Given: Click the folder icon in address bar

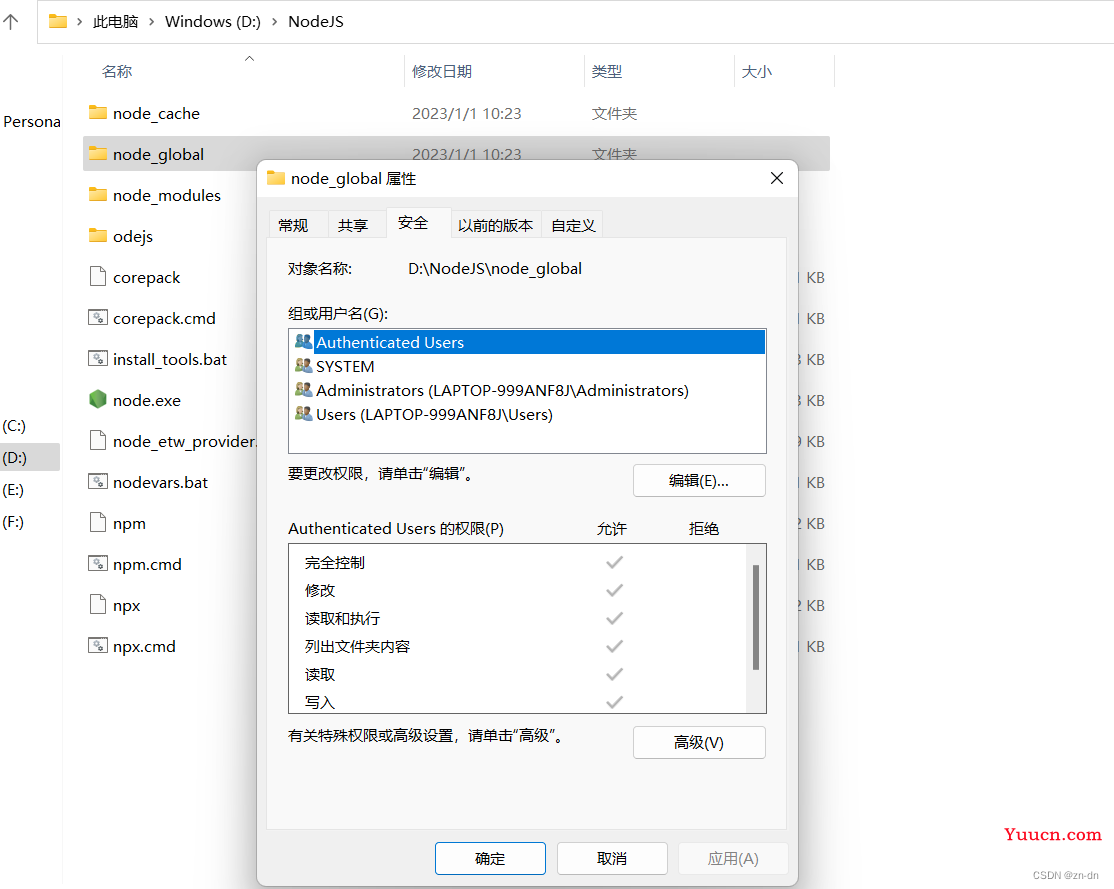Looking at the screenshot, I should (58, 21).
